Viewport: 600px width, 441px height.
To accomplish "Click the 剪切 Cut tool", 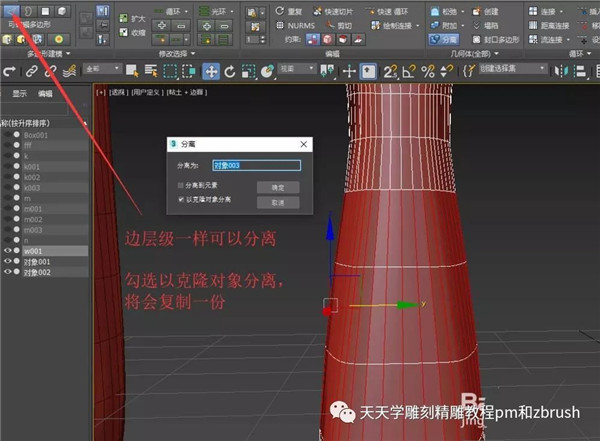I will (338, 25).
